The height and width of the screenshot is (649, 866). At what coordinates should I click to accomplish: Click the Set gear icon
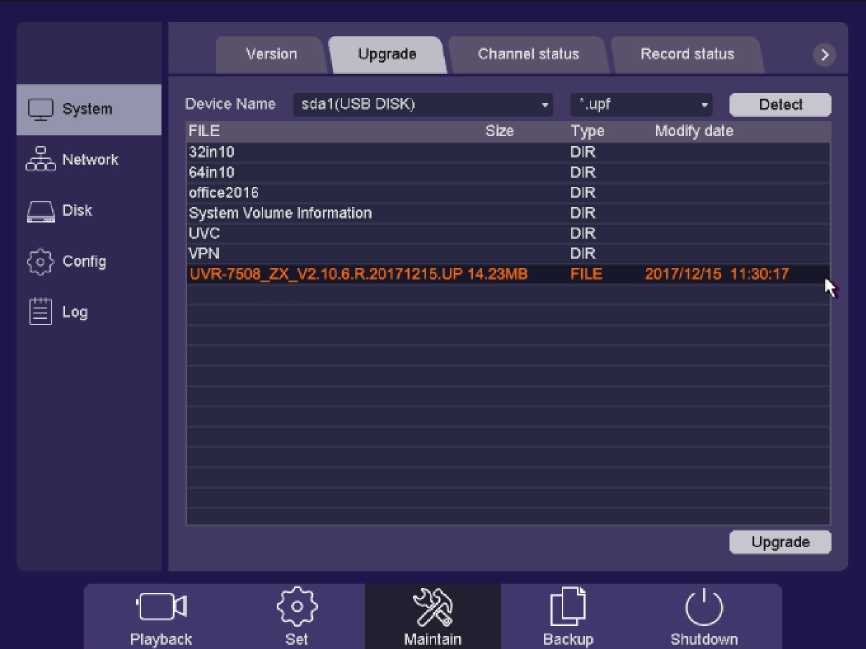(x=297, y=607)
